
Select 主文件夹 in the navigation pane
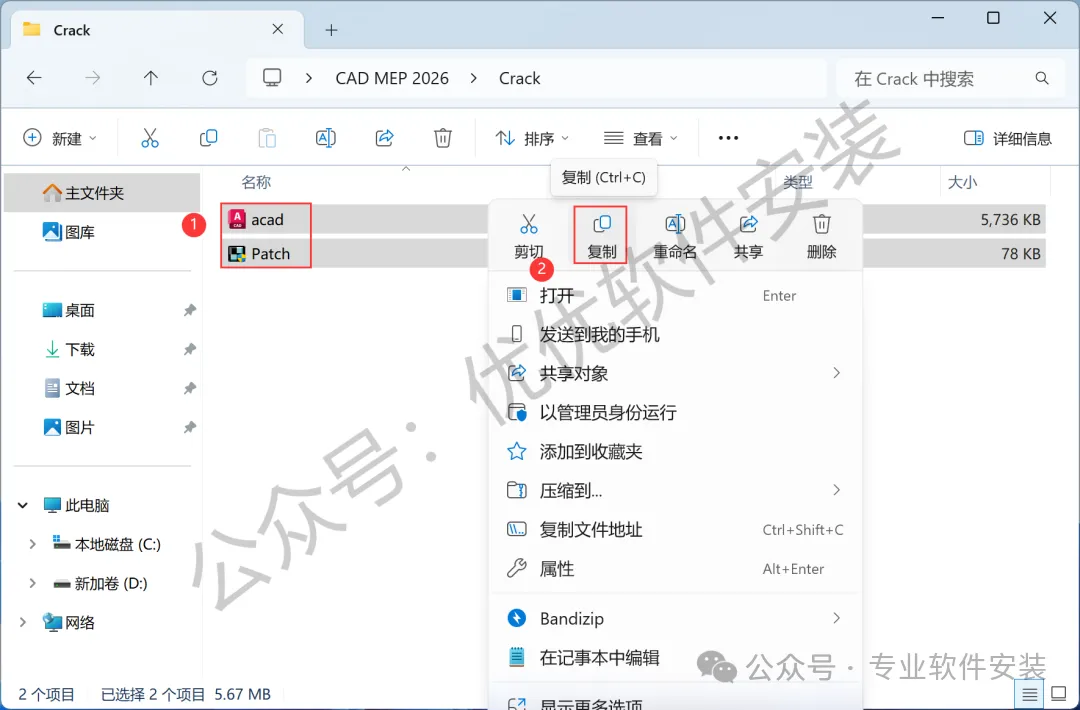click(102, 193)
